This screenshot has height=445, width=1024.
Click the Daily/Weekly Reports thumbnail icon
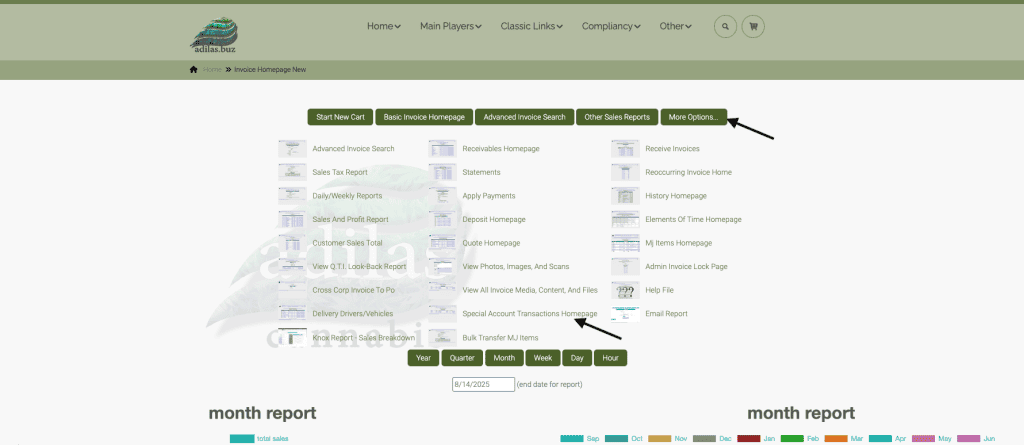[292, 195]
